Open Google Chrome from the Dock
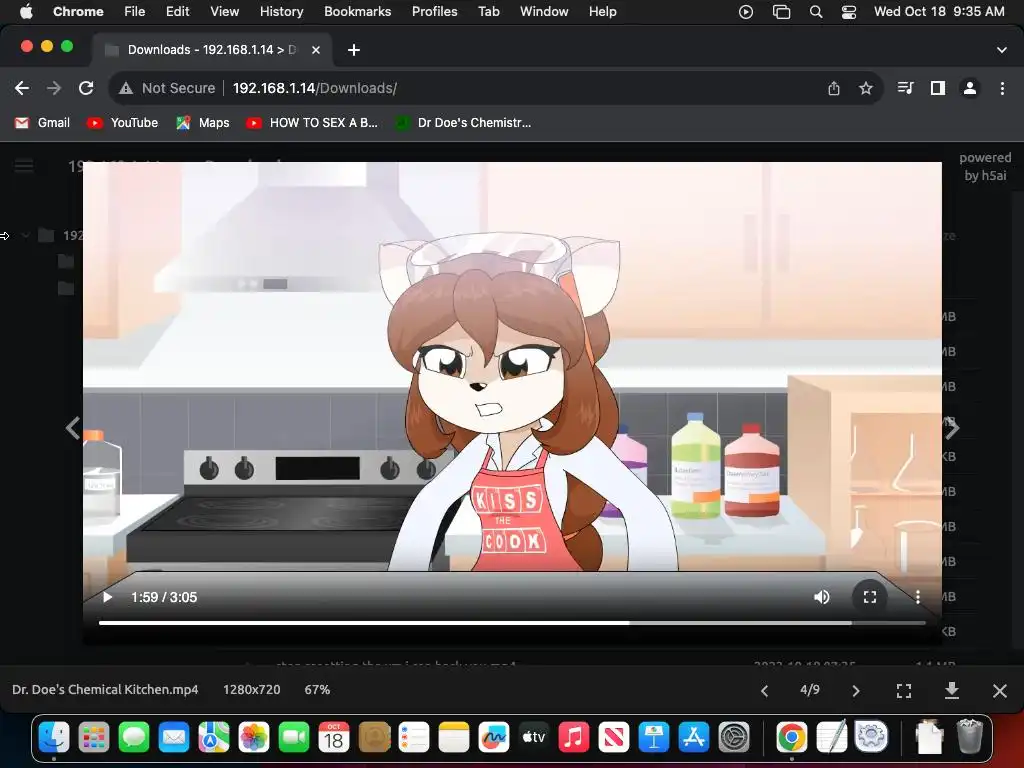This screenshot has height=768, width=1024. coord(792,738)
